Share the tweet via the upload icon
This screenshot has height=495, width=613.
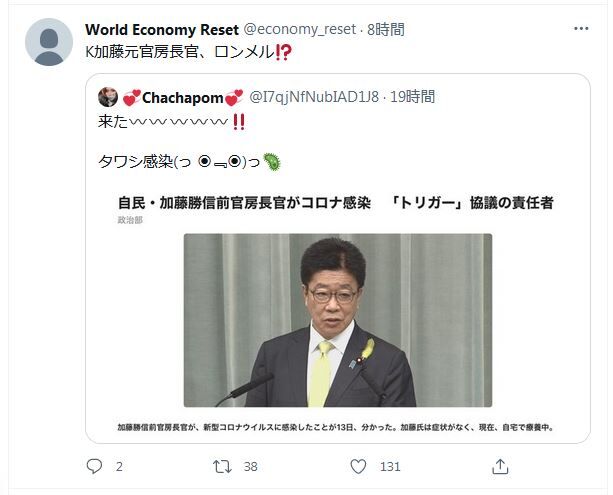(x=500, y=466)
